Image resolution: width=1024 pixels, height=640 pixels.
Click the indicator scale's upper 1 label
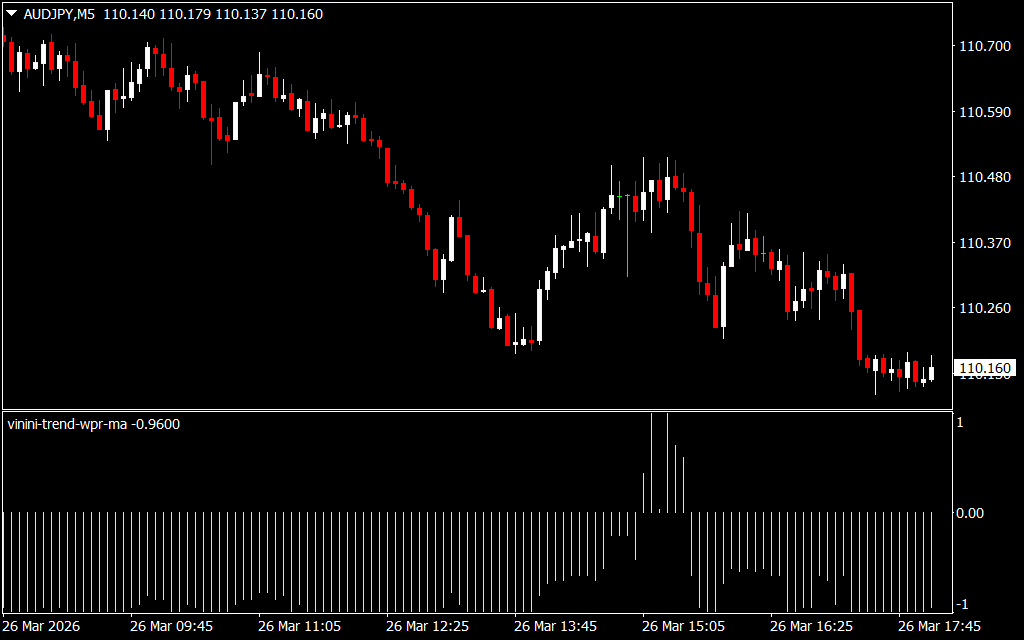[x=960, y=423]
